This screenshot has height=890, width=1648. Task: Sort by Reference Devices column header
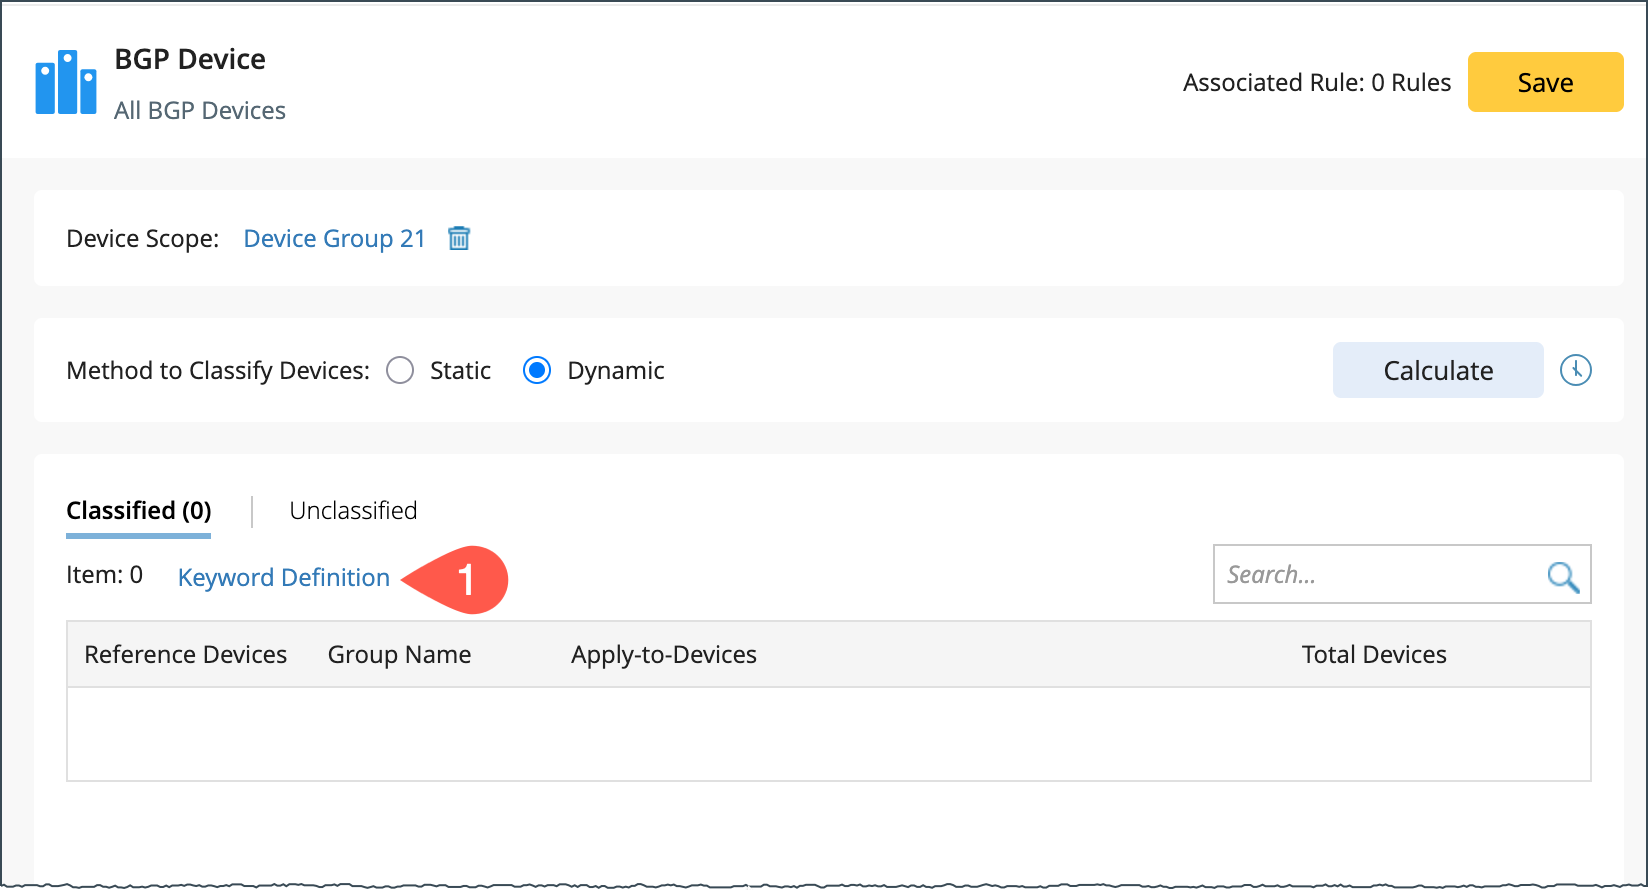(x=186, y=655)
